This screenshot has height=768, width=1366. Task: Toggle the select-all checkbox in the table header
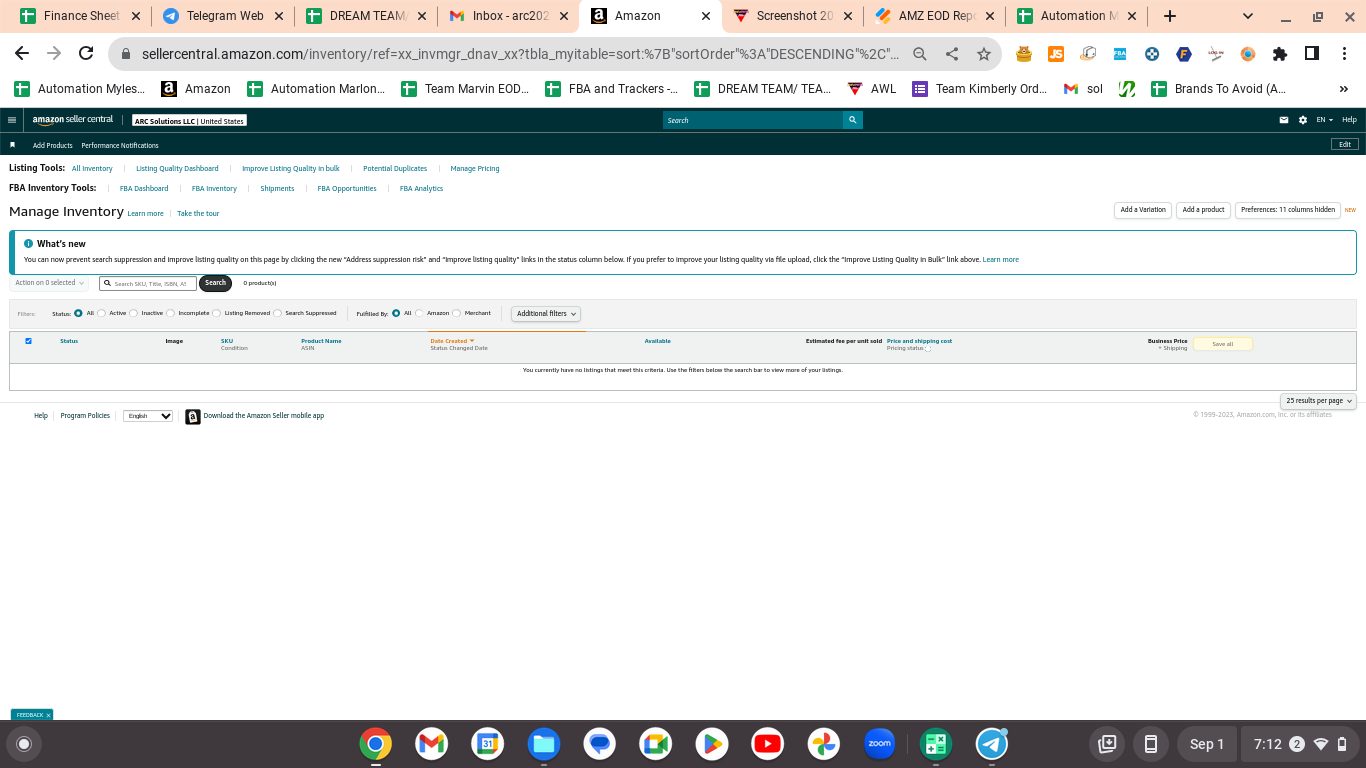(x=28, y=341)
